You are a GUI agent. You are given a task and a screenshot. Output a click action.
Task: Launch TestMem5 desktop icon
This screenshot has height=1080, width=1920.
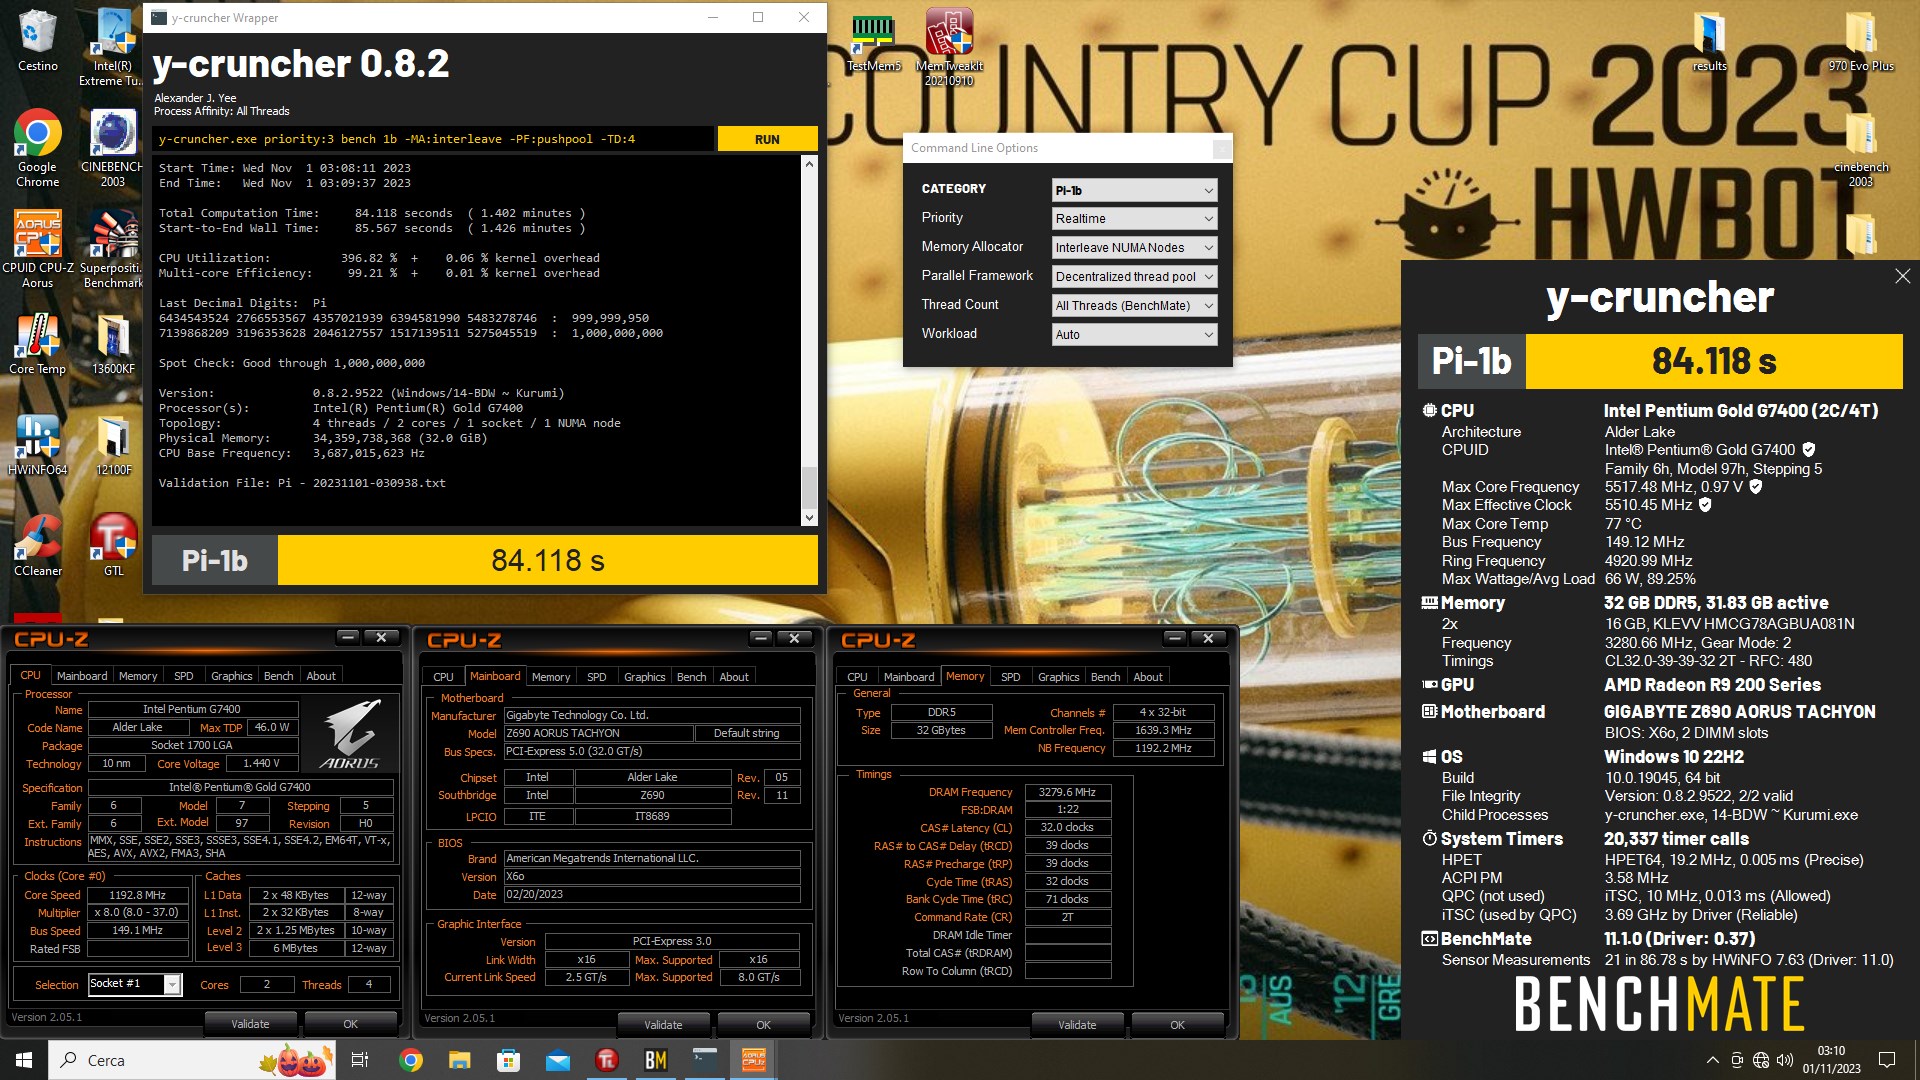pos(873,42)
